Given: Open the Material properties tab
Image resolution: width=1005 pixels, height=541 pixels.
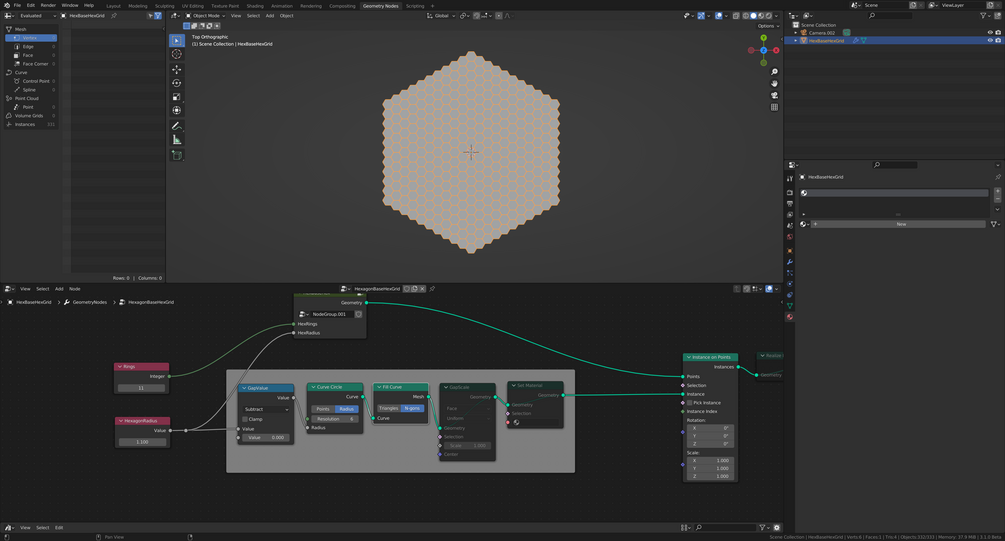Looking at the screenshot, I should (x=790, y=317).
